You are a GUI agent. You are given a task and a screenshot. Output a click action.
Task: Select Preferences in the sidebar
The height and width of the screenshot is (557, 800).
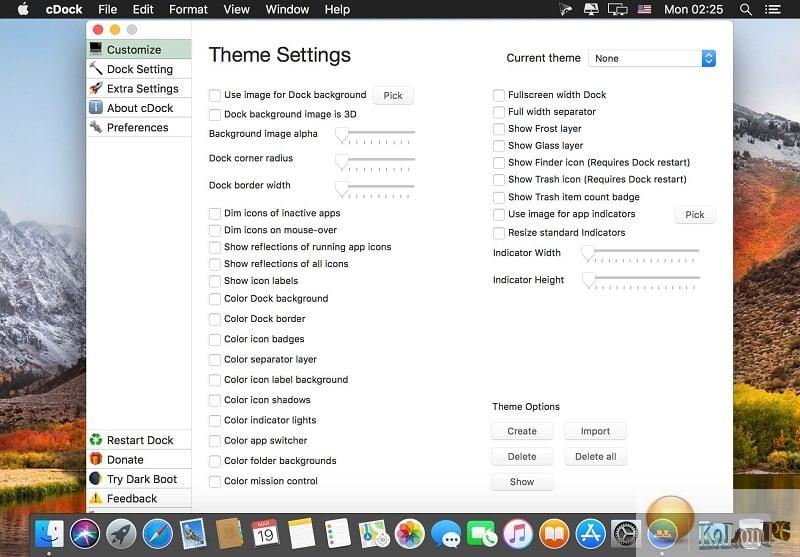(x=139, y=127)
